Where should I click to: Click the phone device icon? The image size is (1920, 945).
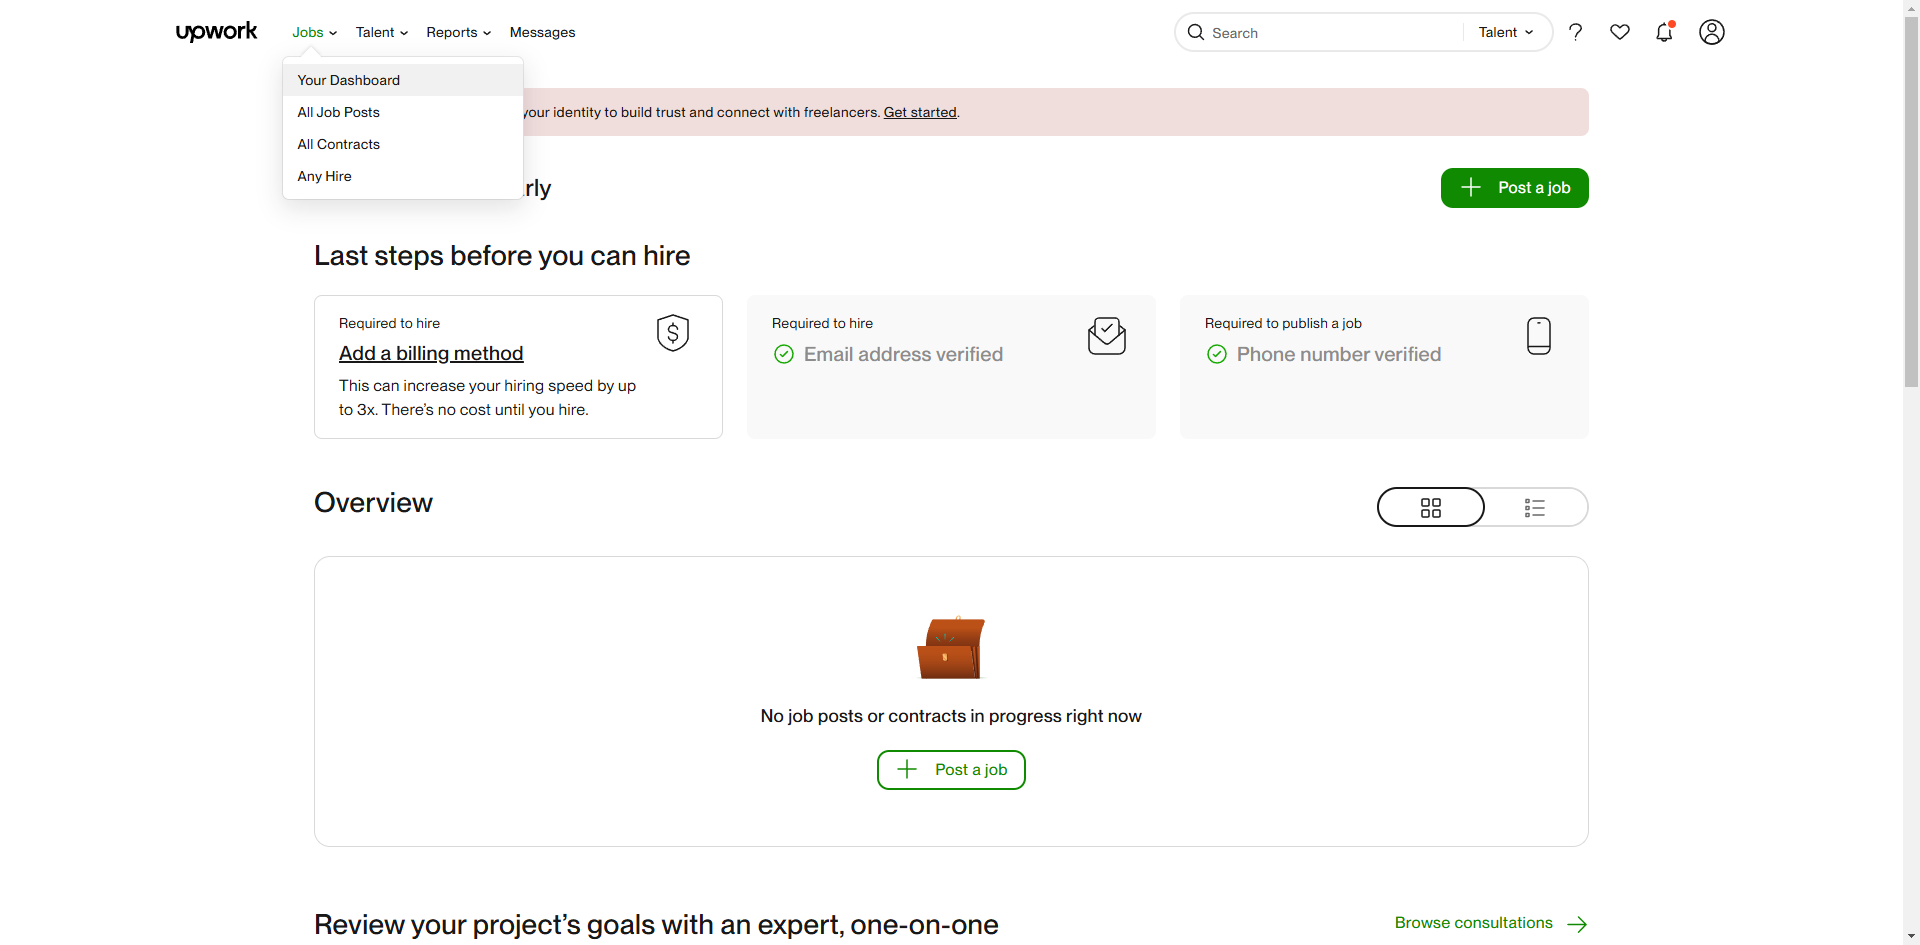click(1538, 336)
